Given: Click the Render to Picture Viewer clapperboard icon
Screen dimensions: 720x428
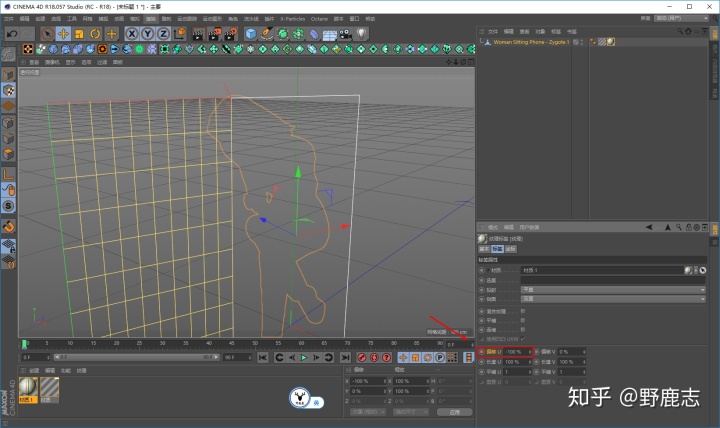Looking at the screenshot, I should tap(214, 34).
